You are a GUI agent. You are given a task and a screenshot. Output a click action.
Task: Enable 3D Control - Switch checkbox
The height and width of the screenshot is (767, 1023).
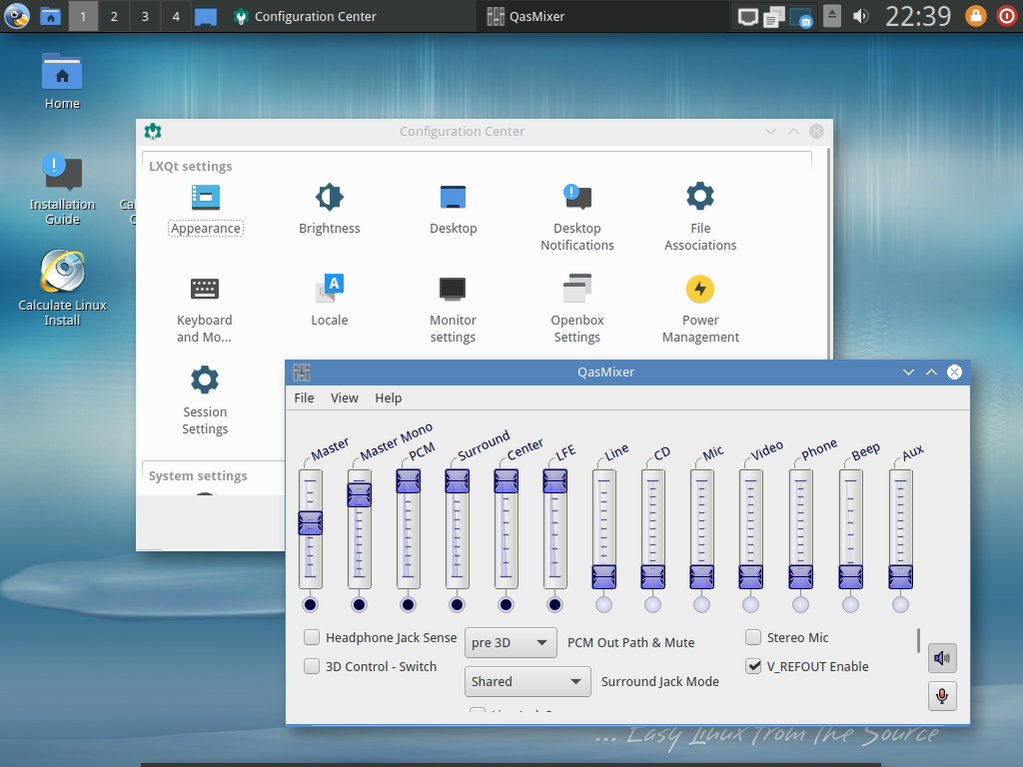pyautogui.click(x=312, y=666)
